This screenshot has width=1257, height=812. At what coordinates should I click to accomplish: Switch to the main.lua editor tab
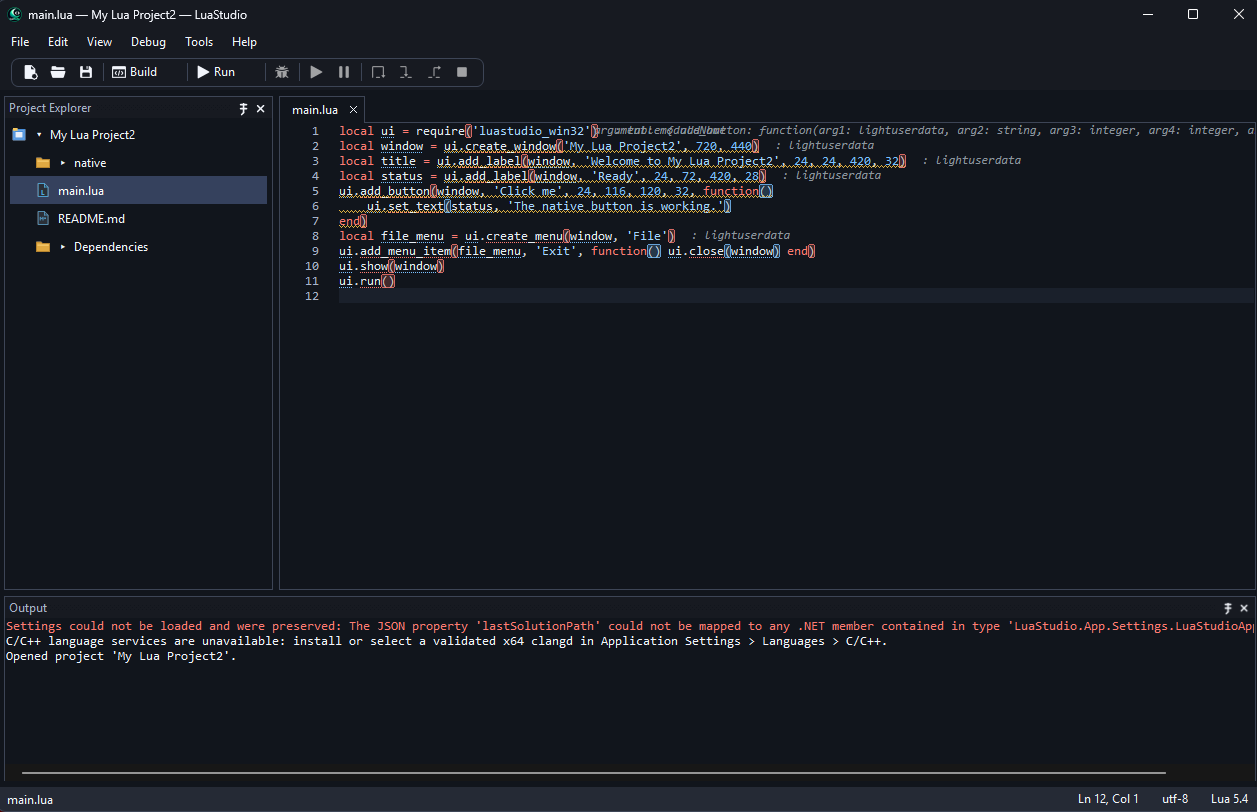(x=315, y=110)
